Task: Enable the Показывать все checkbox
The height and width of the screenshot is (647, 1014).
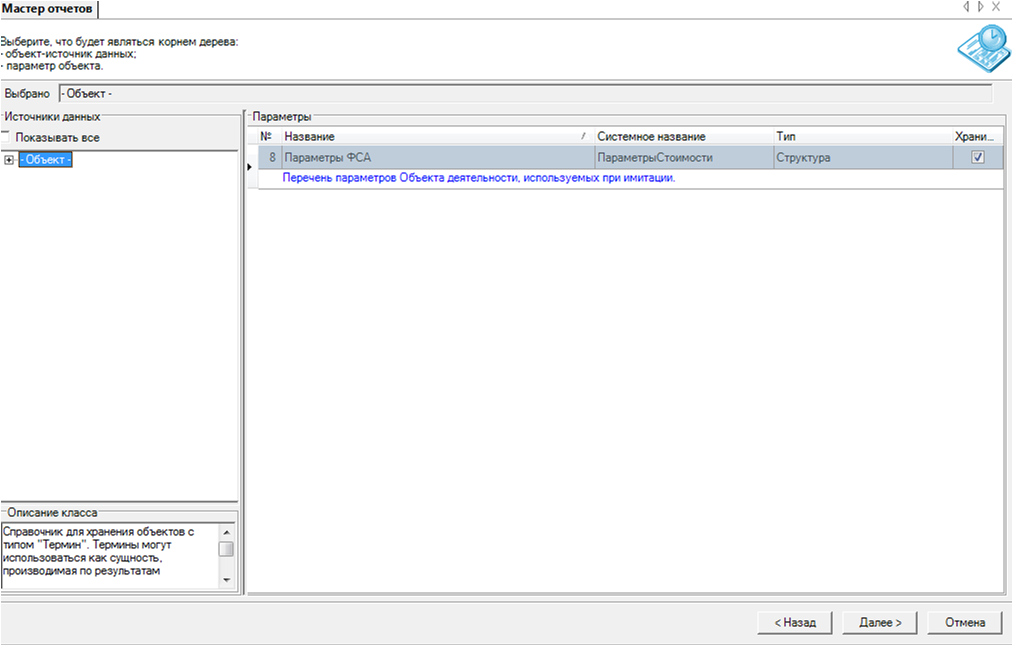Action: click(x=5, y=137)
